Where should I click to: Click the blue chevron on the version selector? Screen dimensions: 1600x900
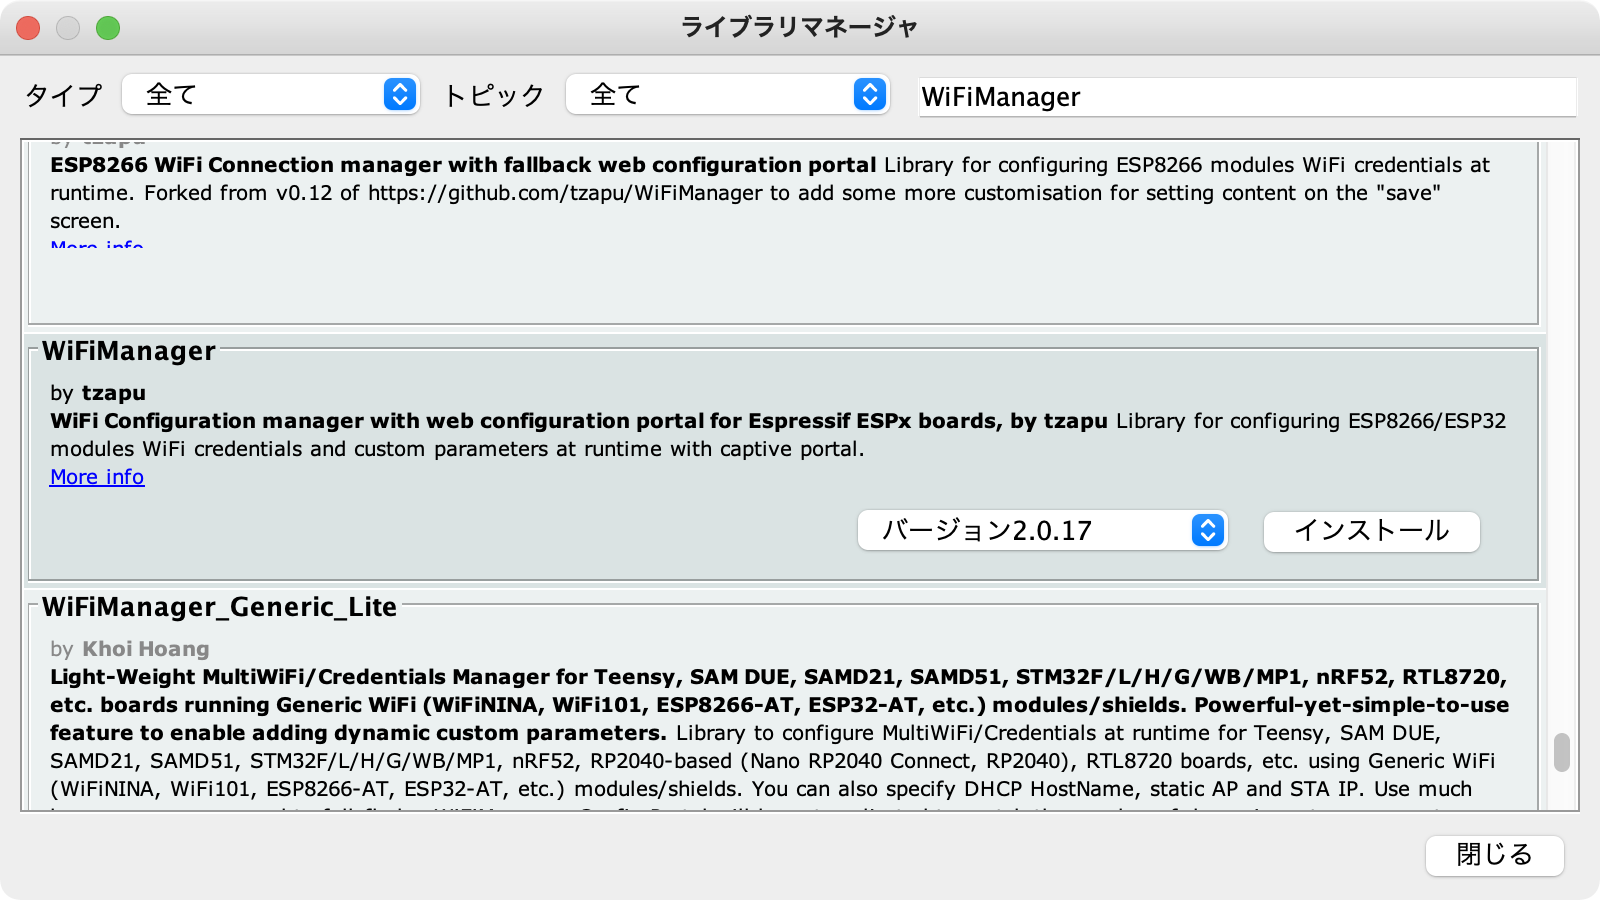pos(1208,531)
